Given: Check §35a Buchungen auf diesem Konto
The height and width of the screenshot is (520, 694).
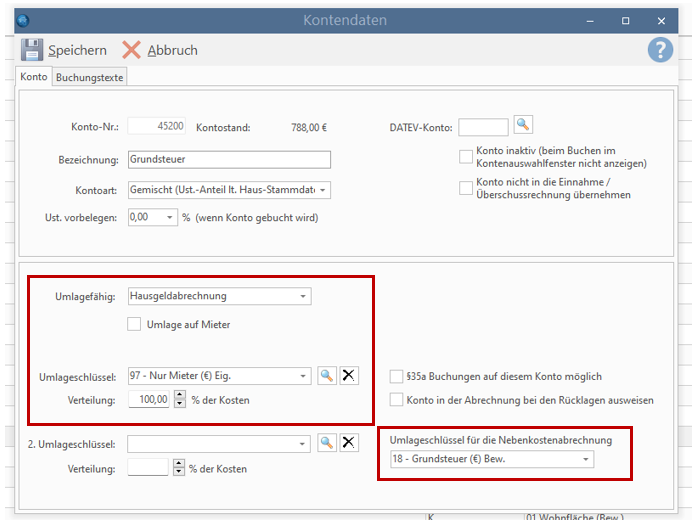Looking at the screenshot, I should click(396, 376).
